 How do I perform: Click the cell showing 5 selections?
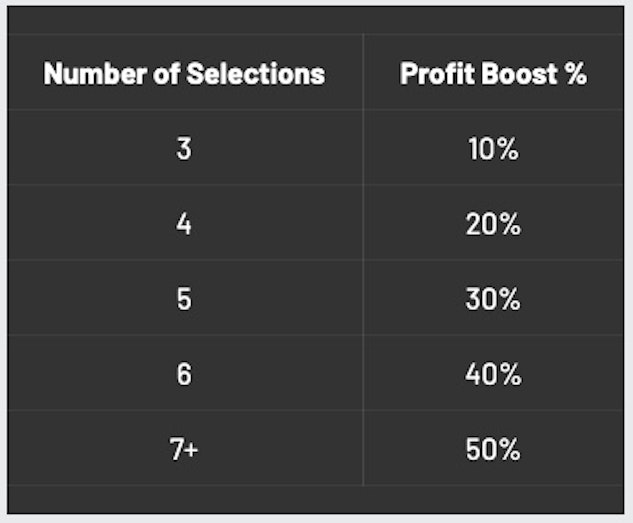(184, 300)
